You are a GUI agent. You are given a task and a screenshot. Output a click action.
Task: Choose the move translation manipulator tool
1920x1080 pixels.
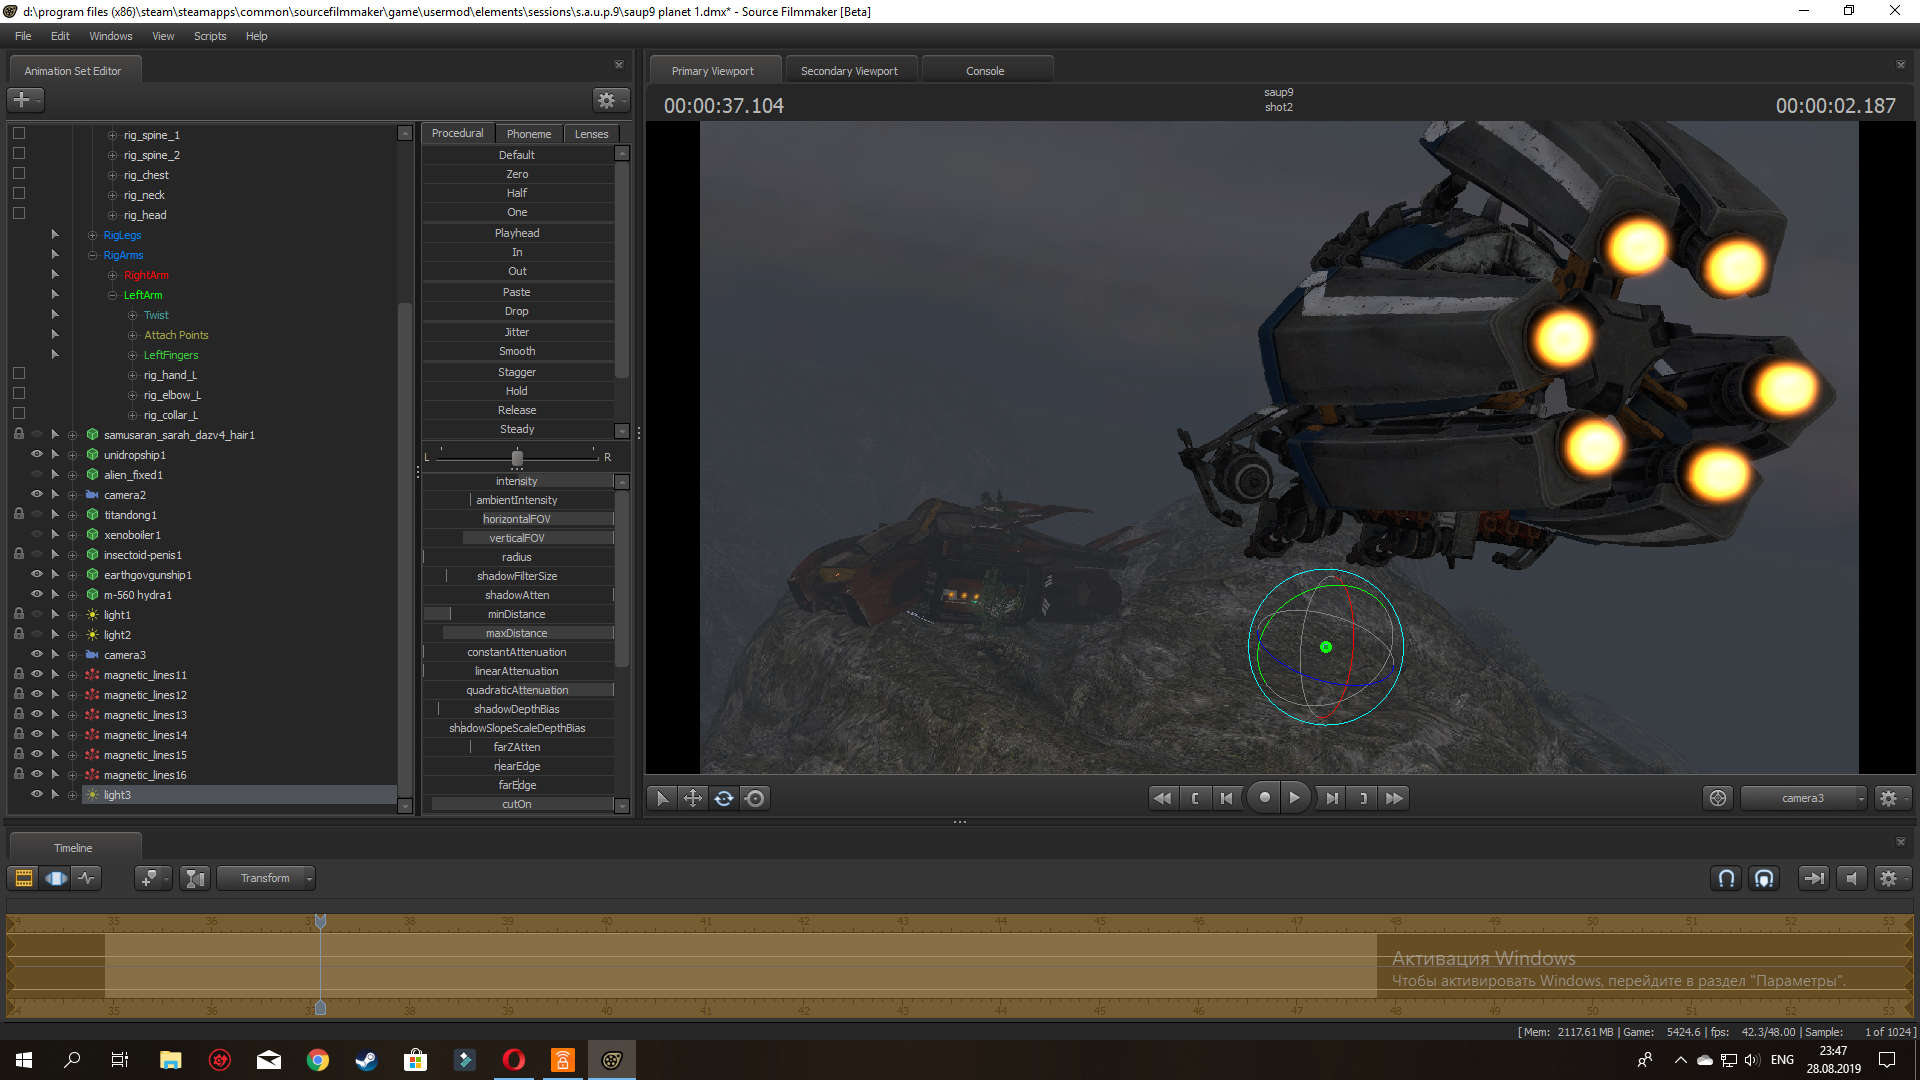tap(692, 798)
